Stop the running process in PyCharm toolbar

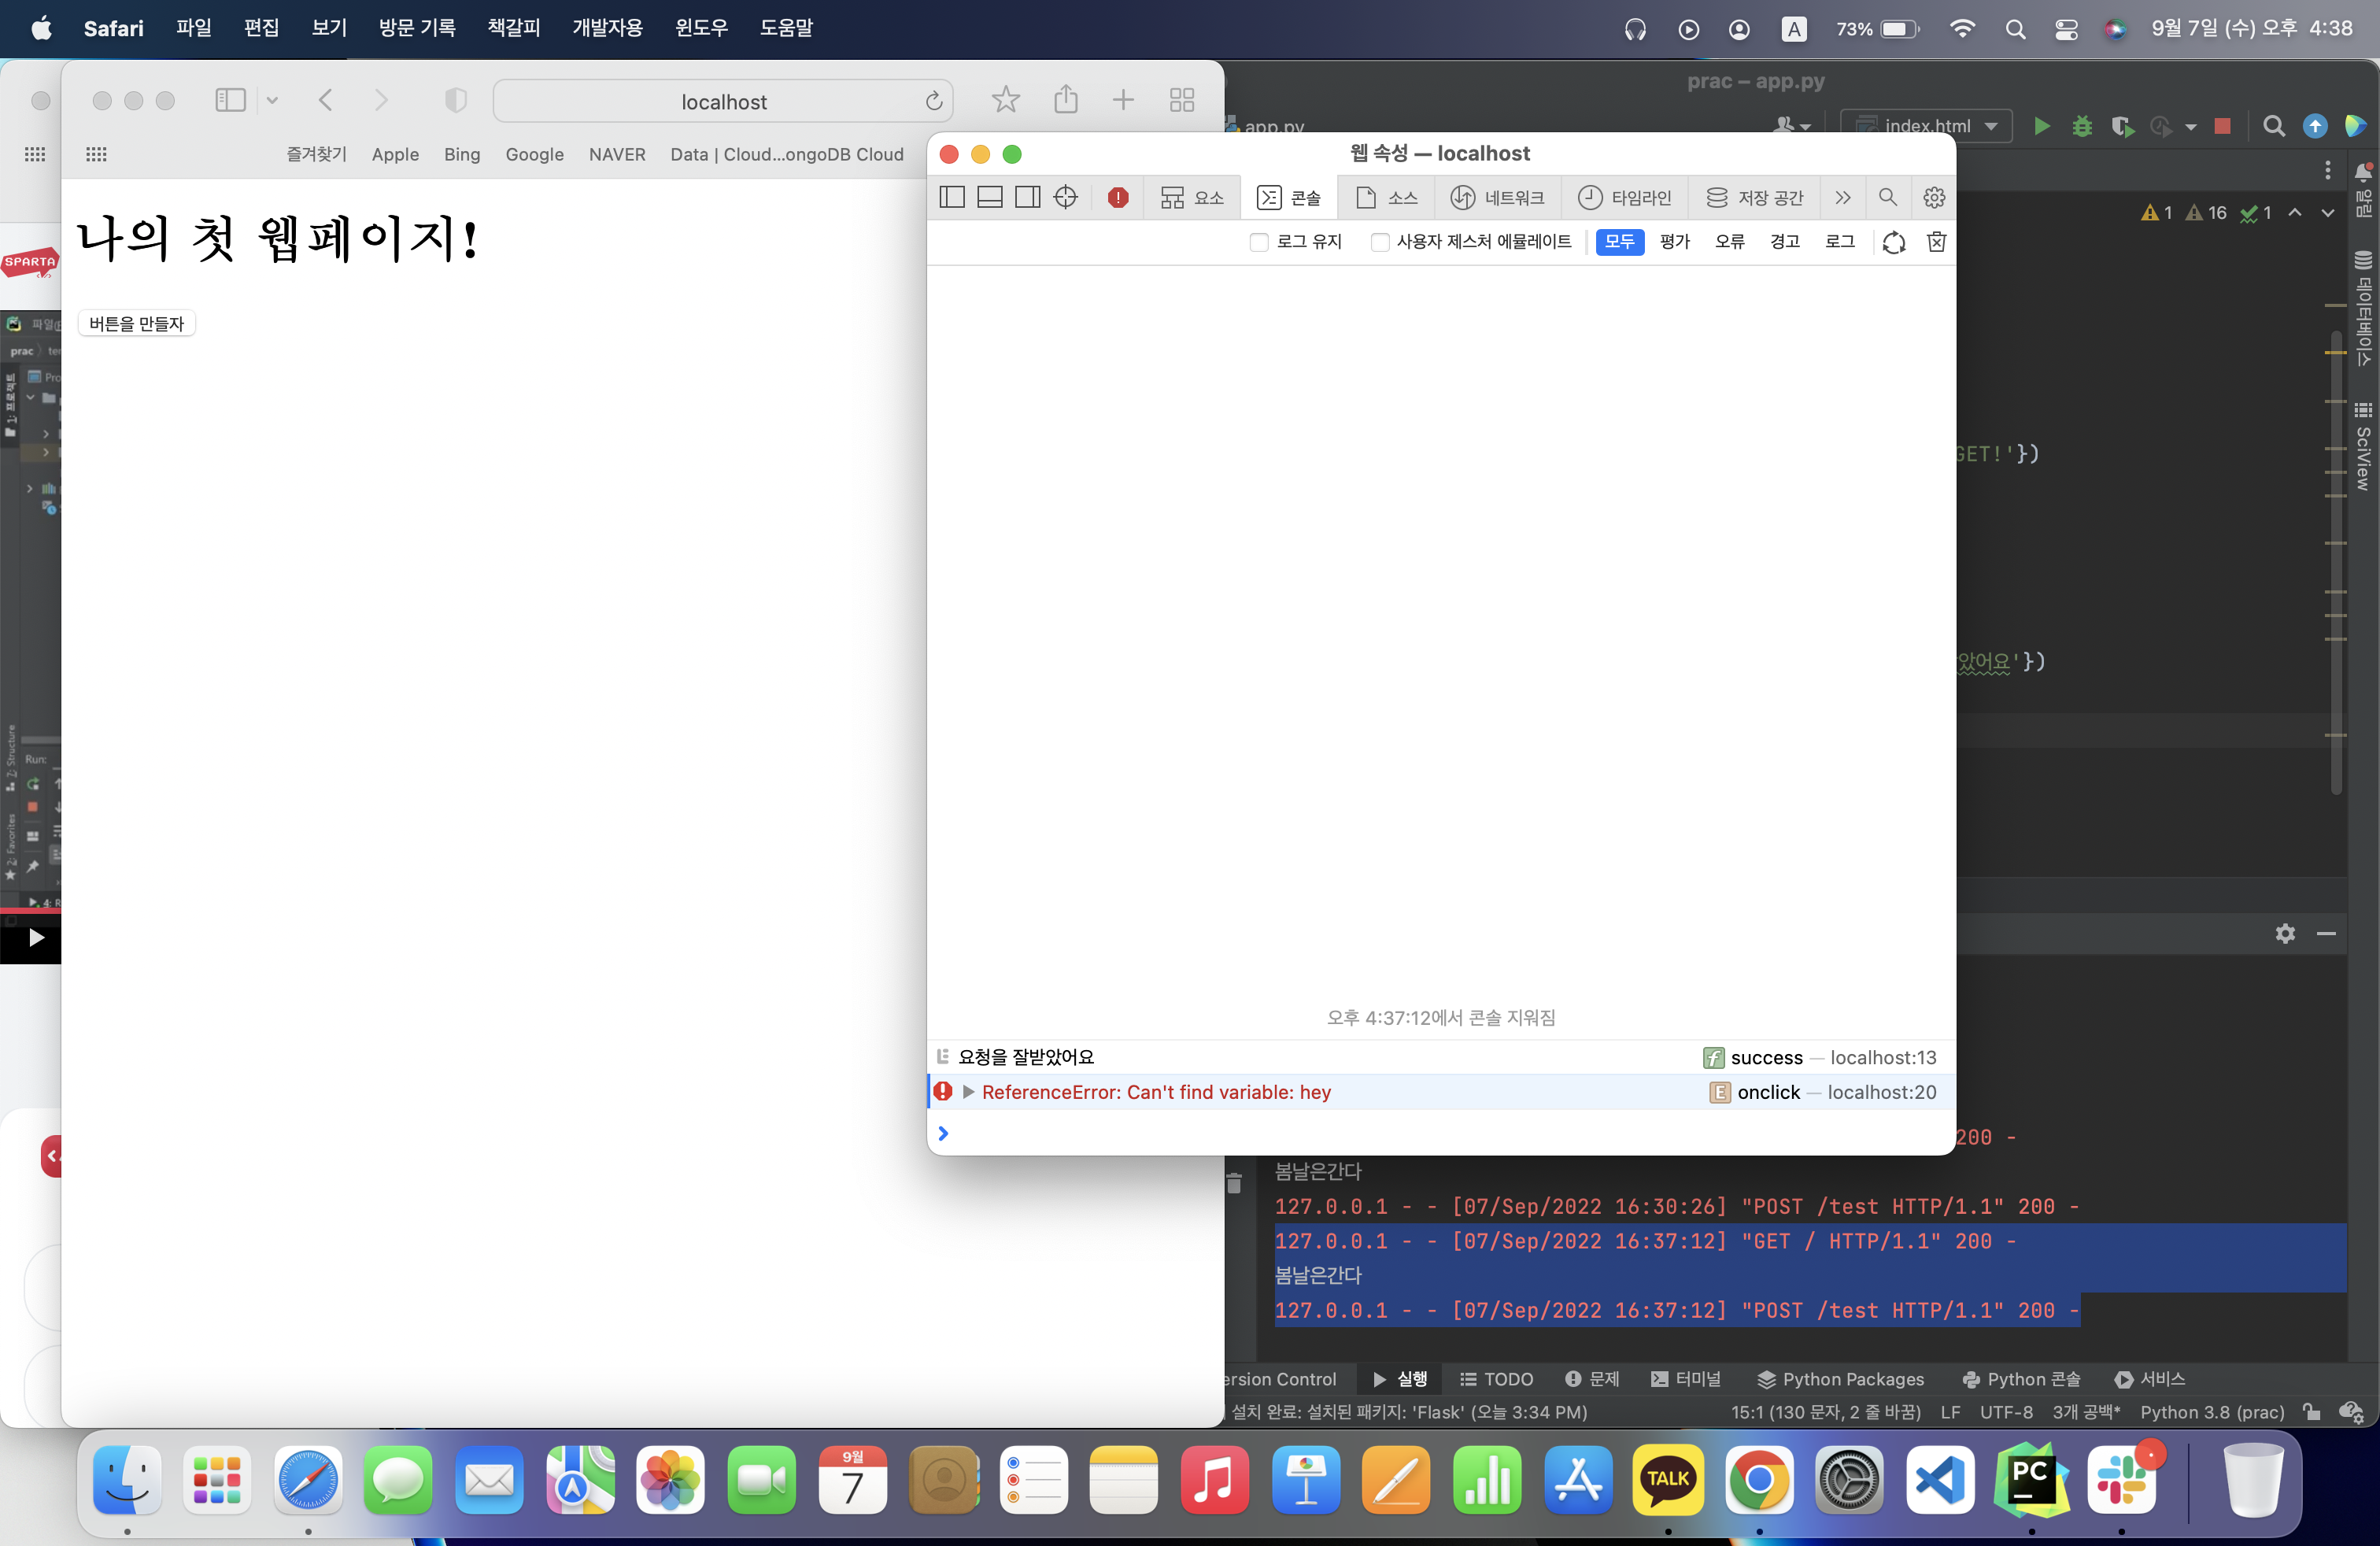point(2223,126)
